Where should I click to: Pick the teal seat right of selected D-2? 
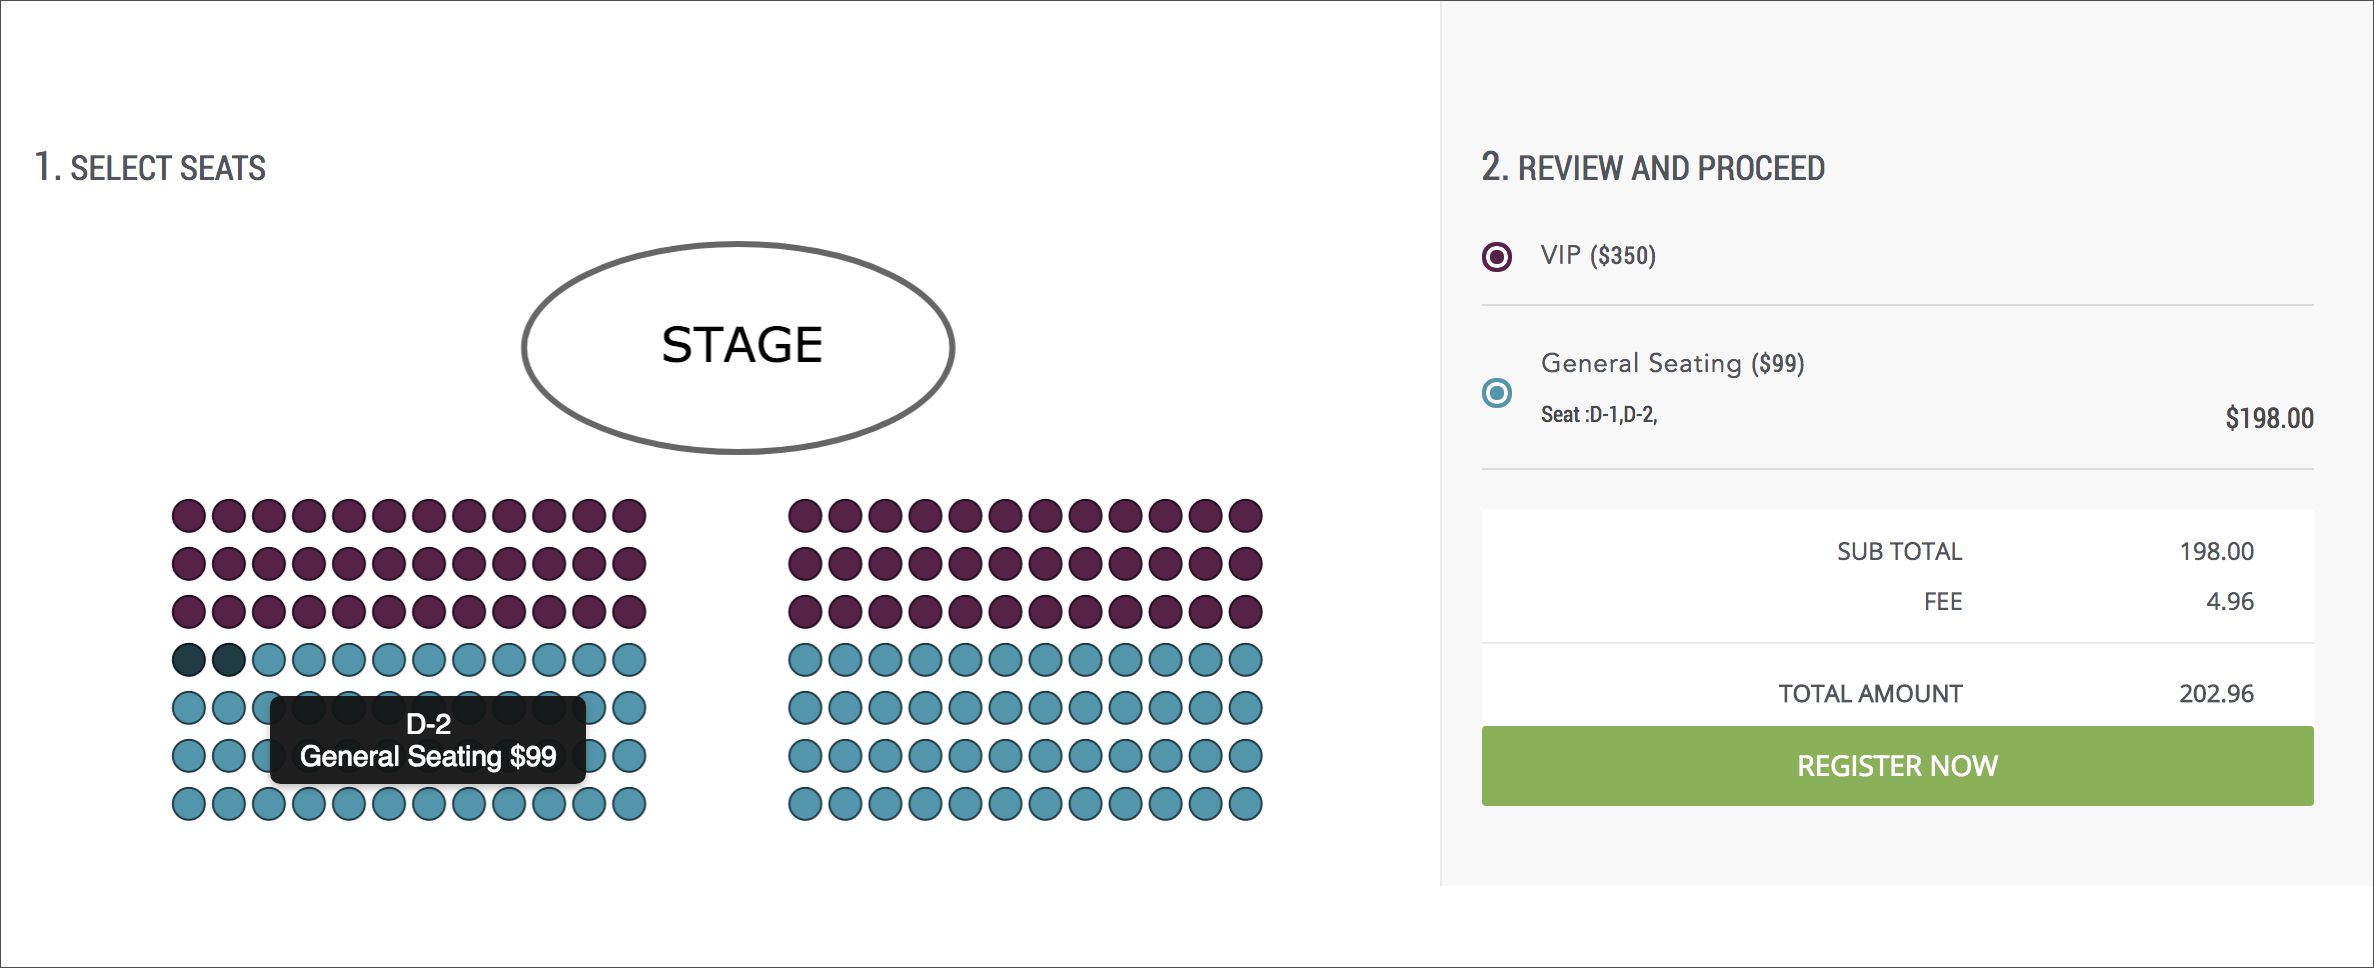(269, 660)
